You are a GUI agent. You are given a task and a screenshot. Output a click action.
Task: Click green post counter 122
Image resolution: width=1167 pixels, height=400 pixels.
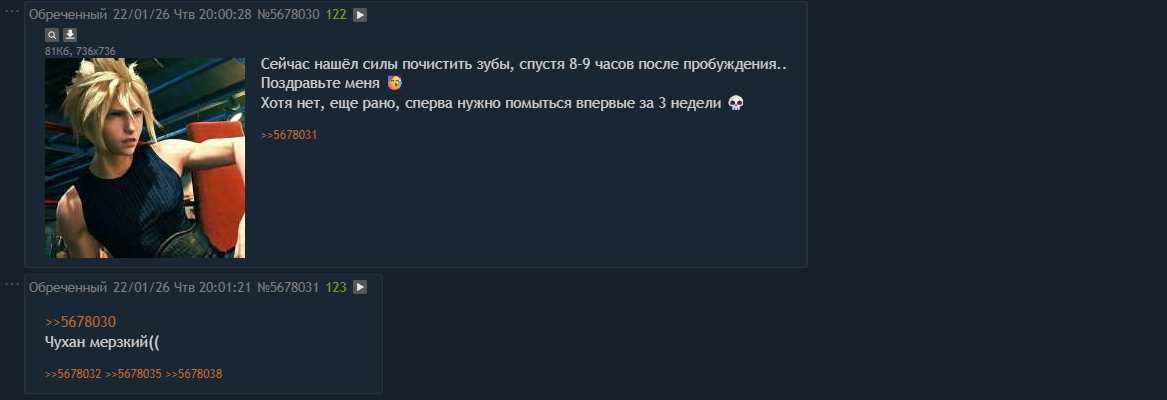click(336, 15)
